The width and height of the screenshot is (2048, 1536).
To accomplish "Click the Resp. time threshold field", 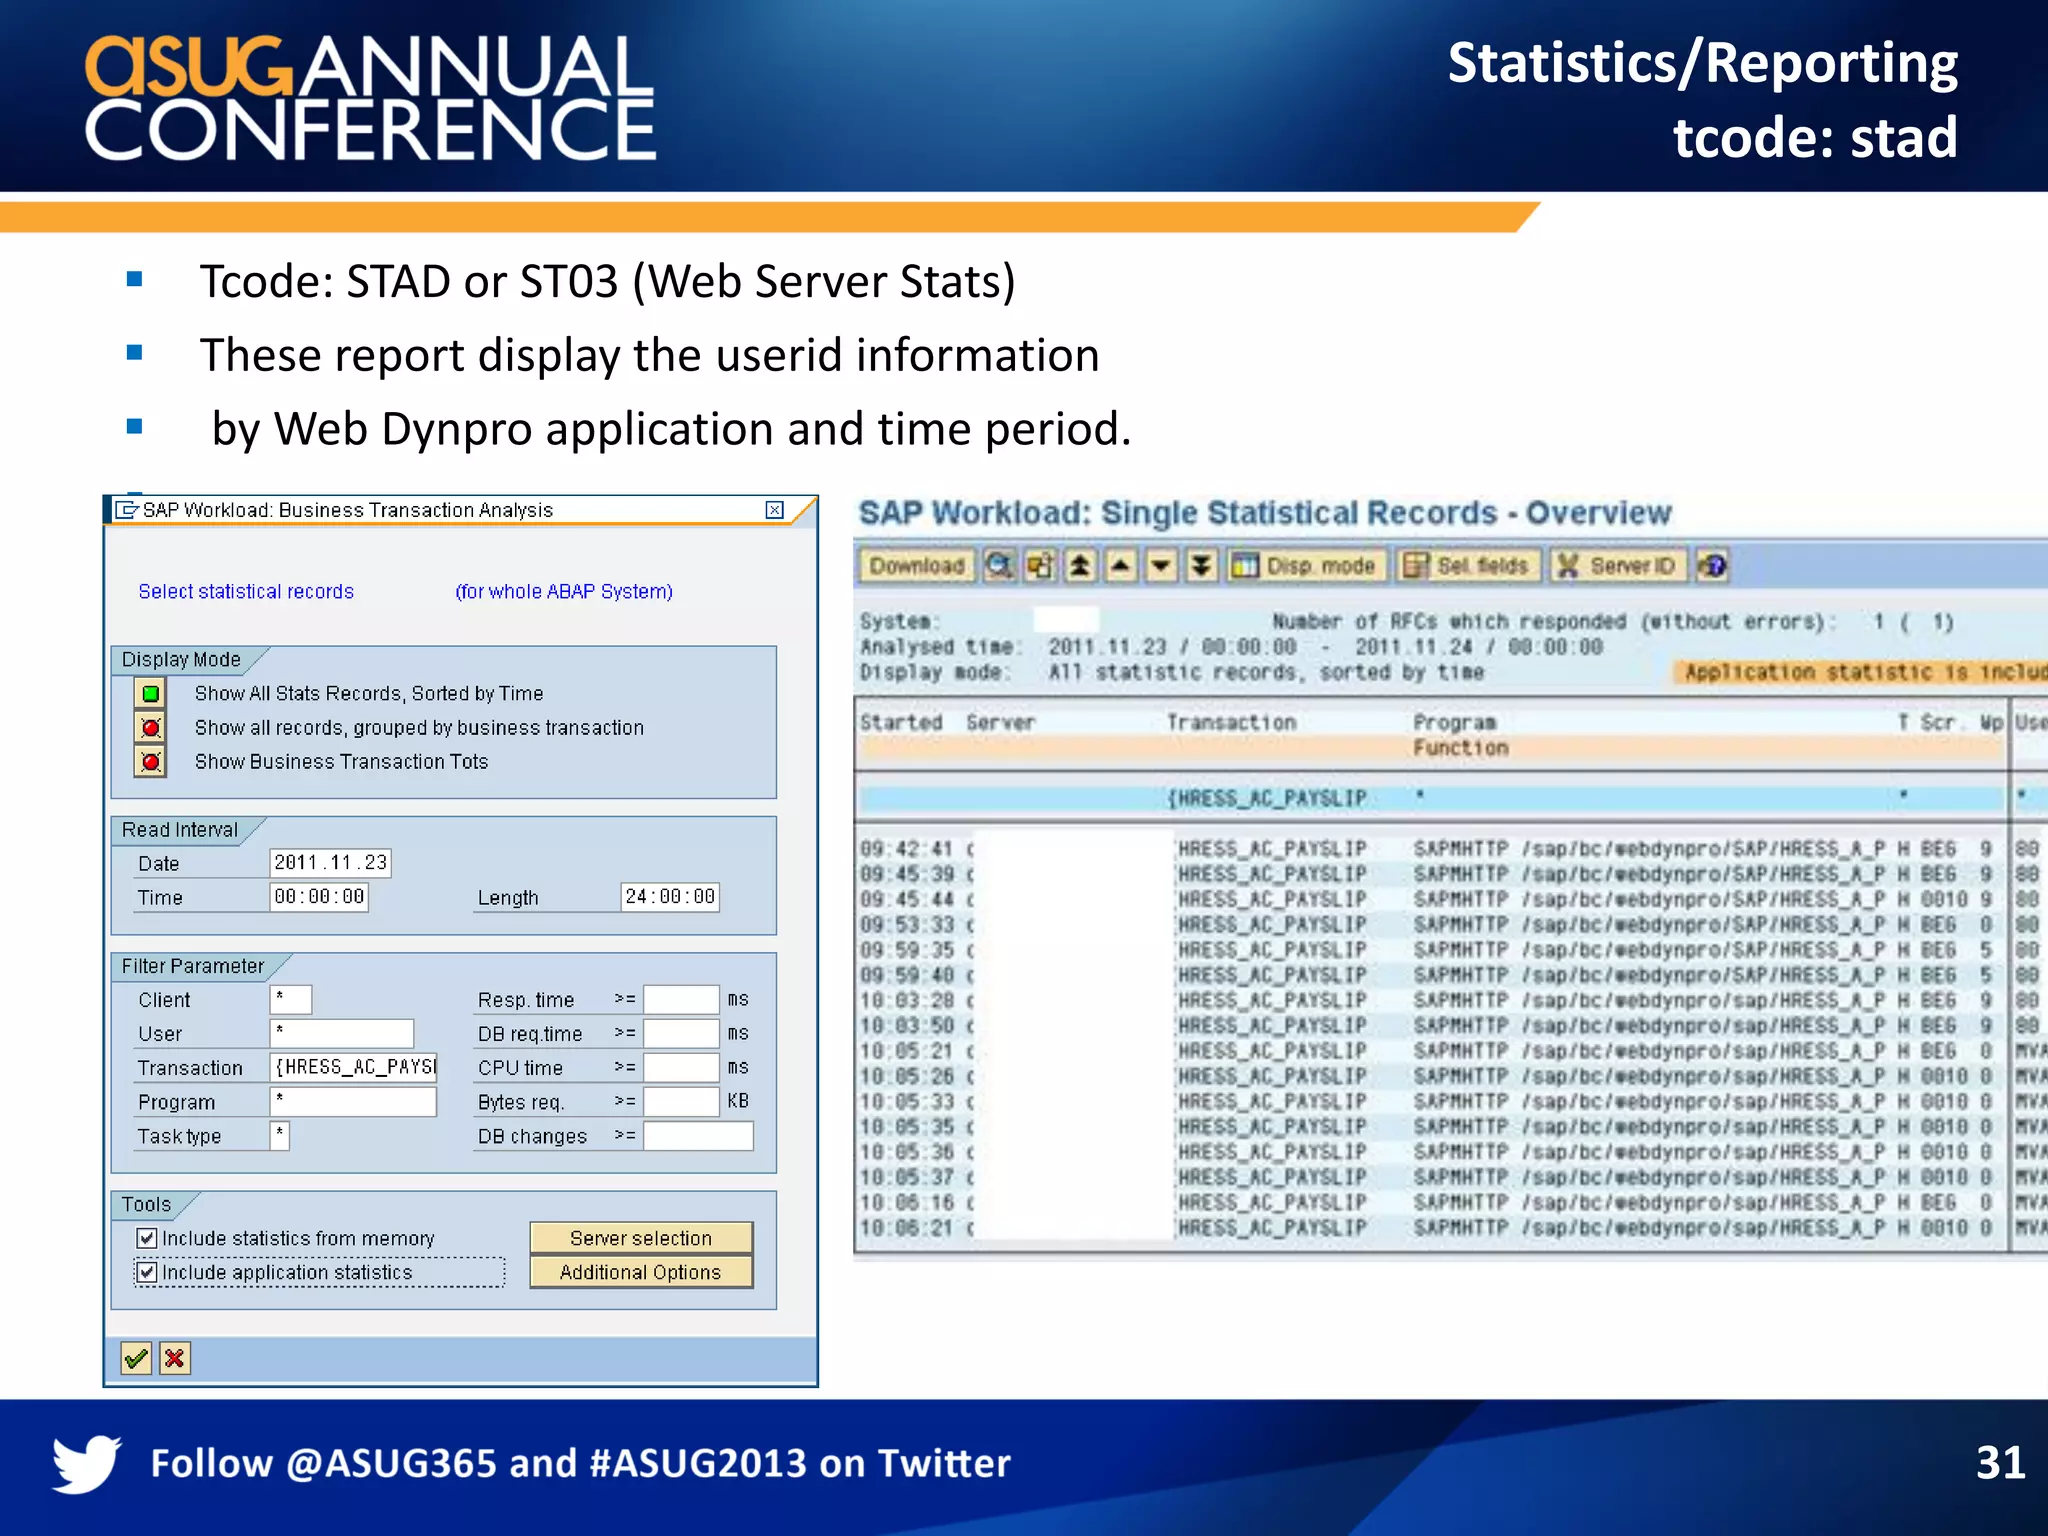I will tap(681, 999).
